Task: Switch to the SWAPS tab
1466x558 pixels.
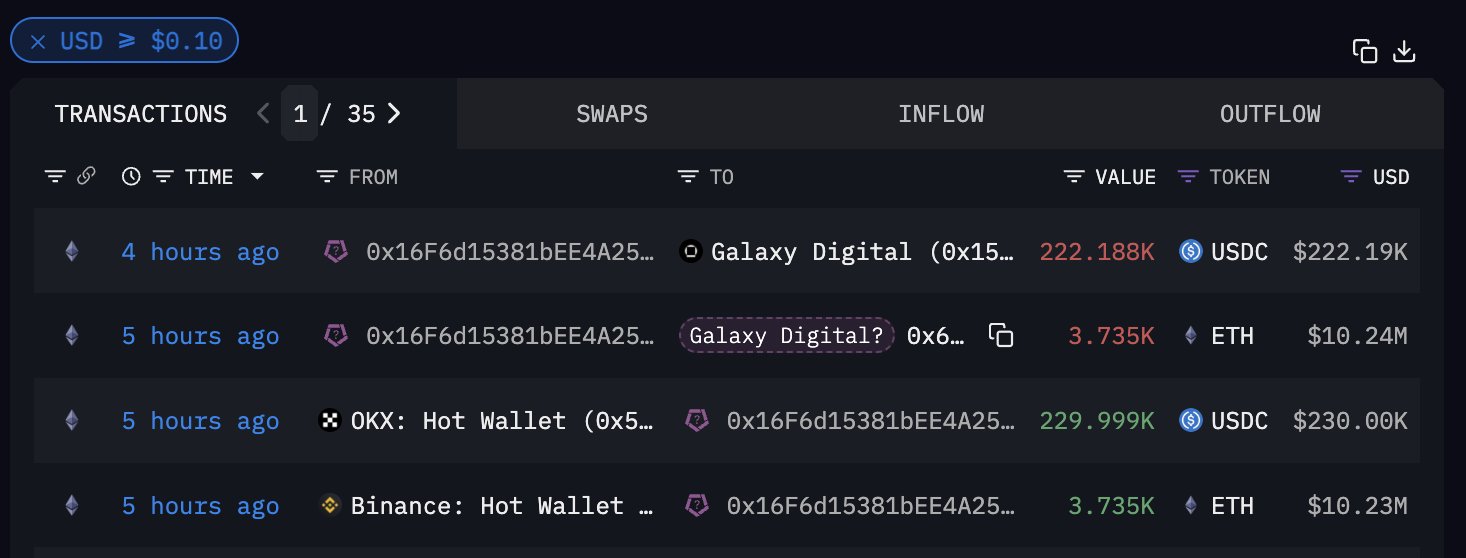Action: tap(612, 114)
